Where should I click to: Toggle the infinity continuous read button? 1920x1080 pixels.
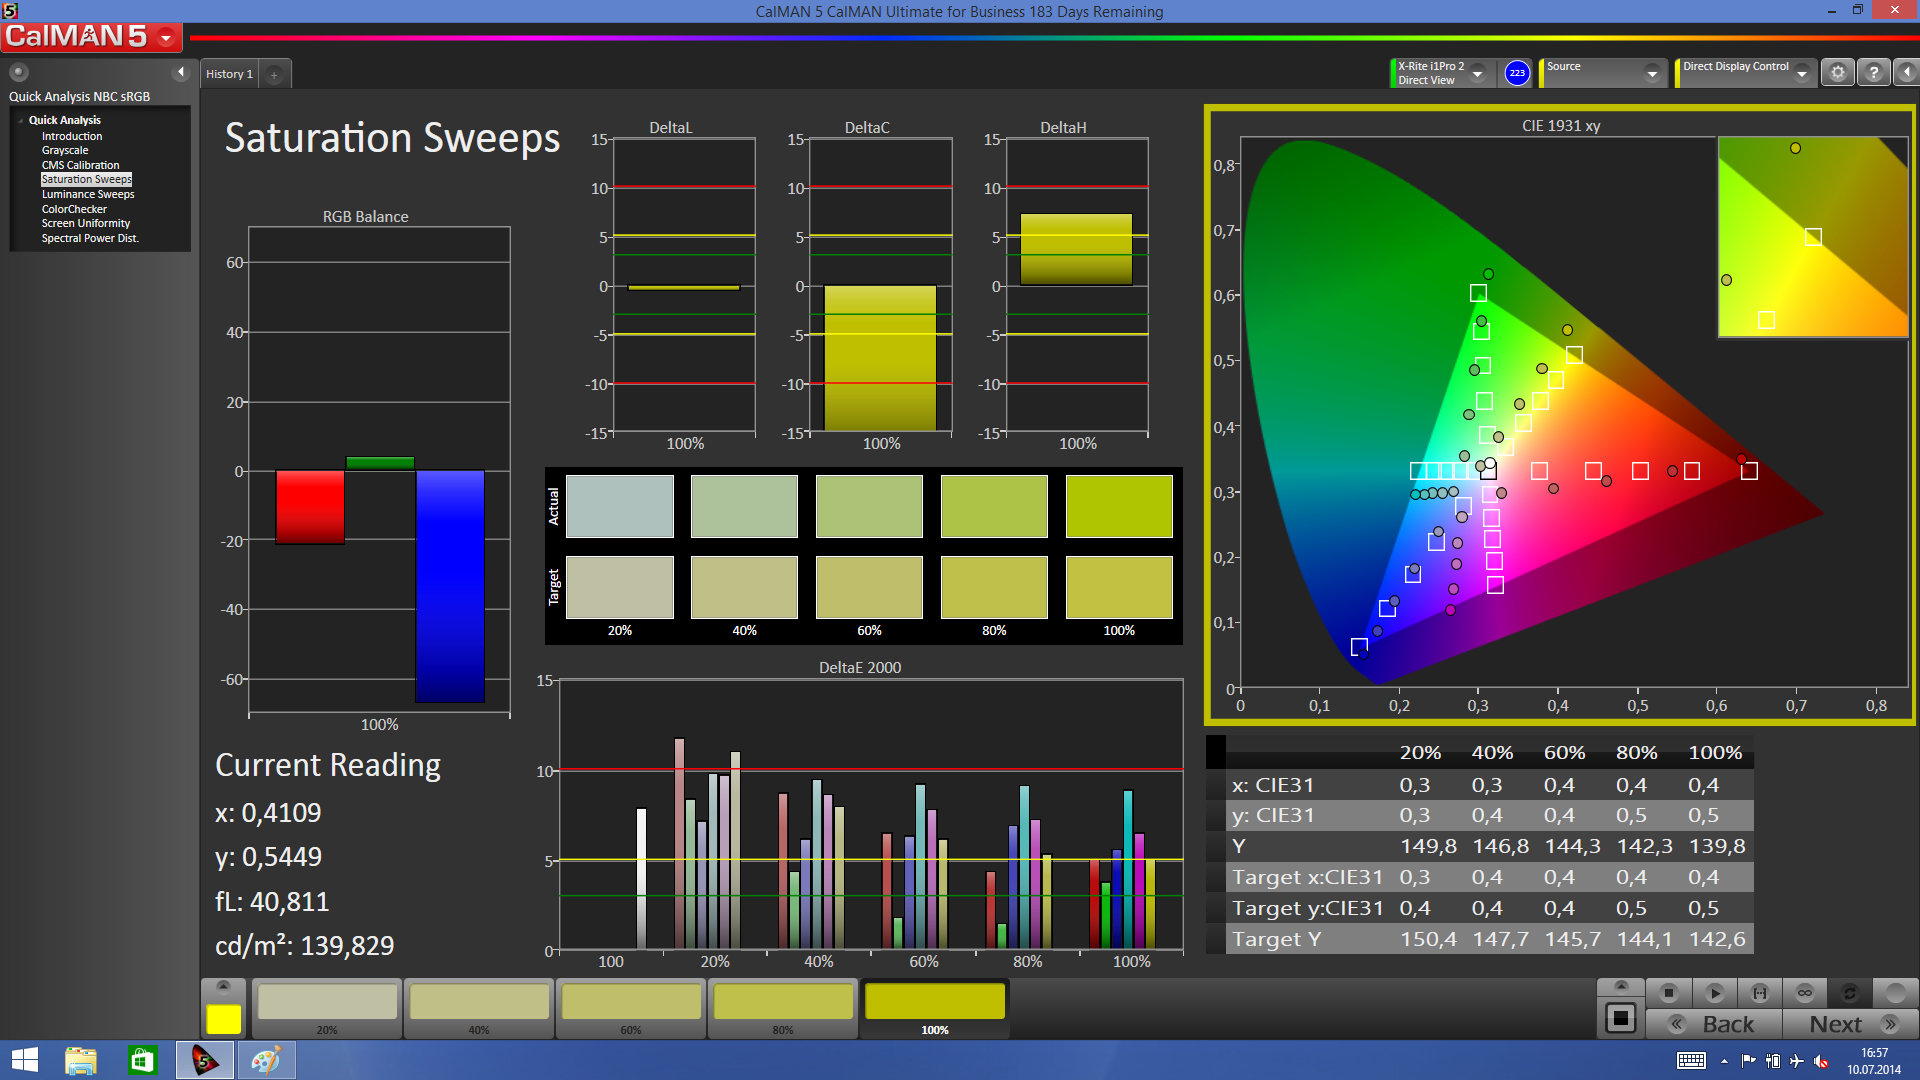pyautogui.click(x=1805, y=993)
